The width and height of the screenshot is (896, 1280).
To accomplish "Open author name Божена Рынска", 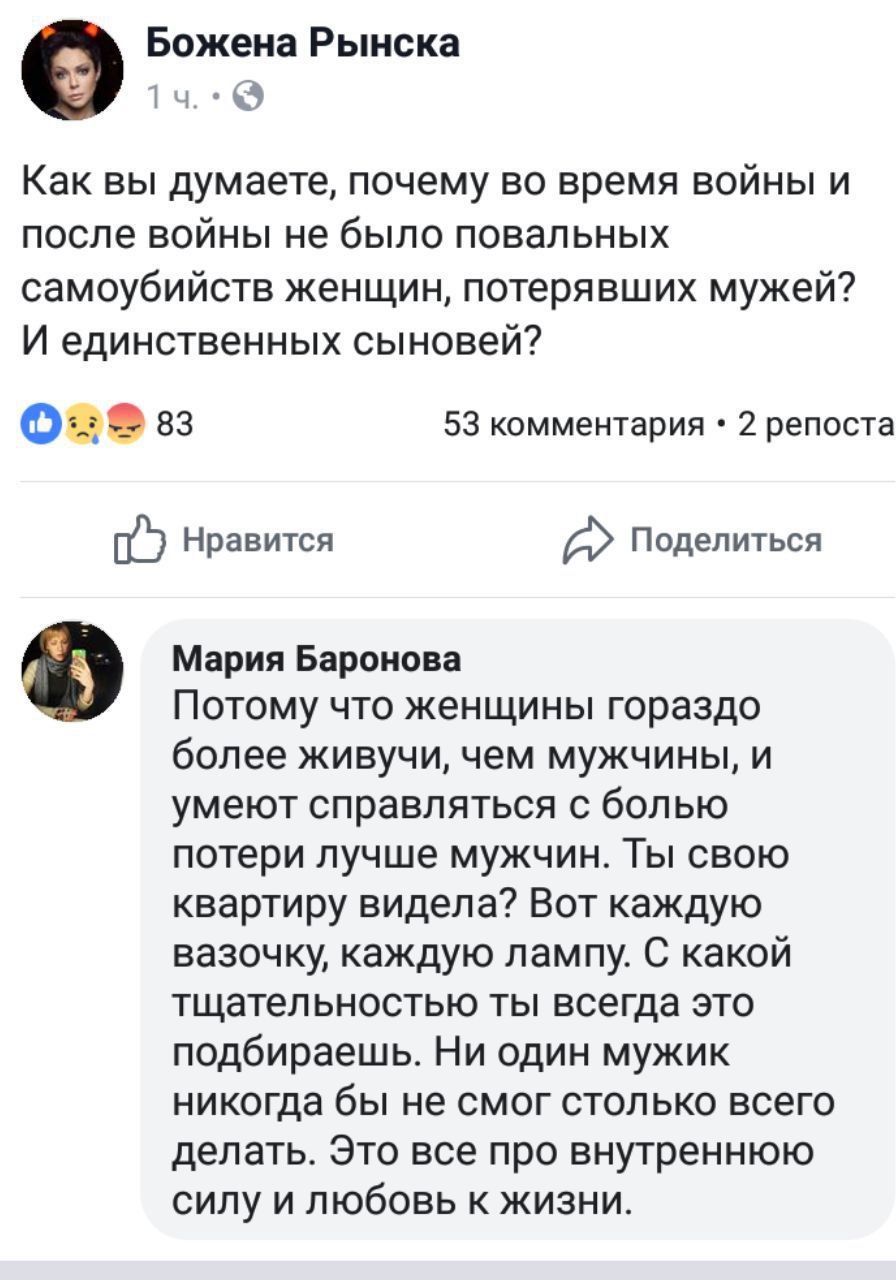I will tap(303, 44).
